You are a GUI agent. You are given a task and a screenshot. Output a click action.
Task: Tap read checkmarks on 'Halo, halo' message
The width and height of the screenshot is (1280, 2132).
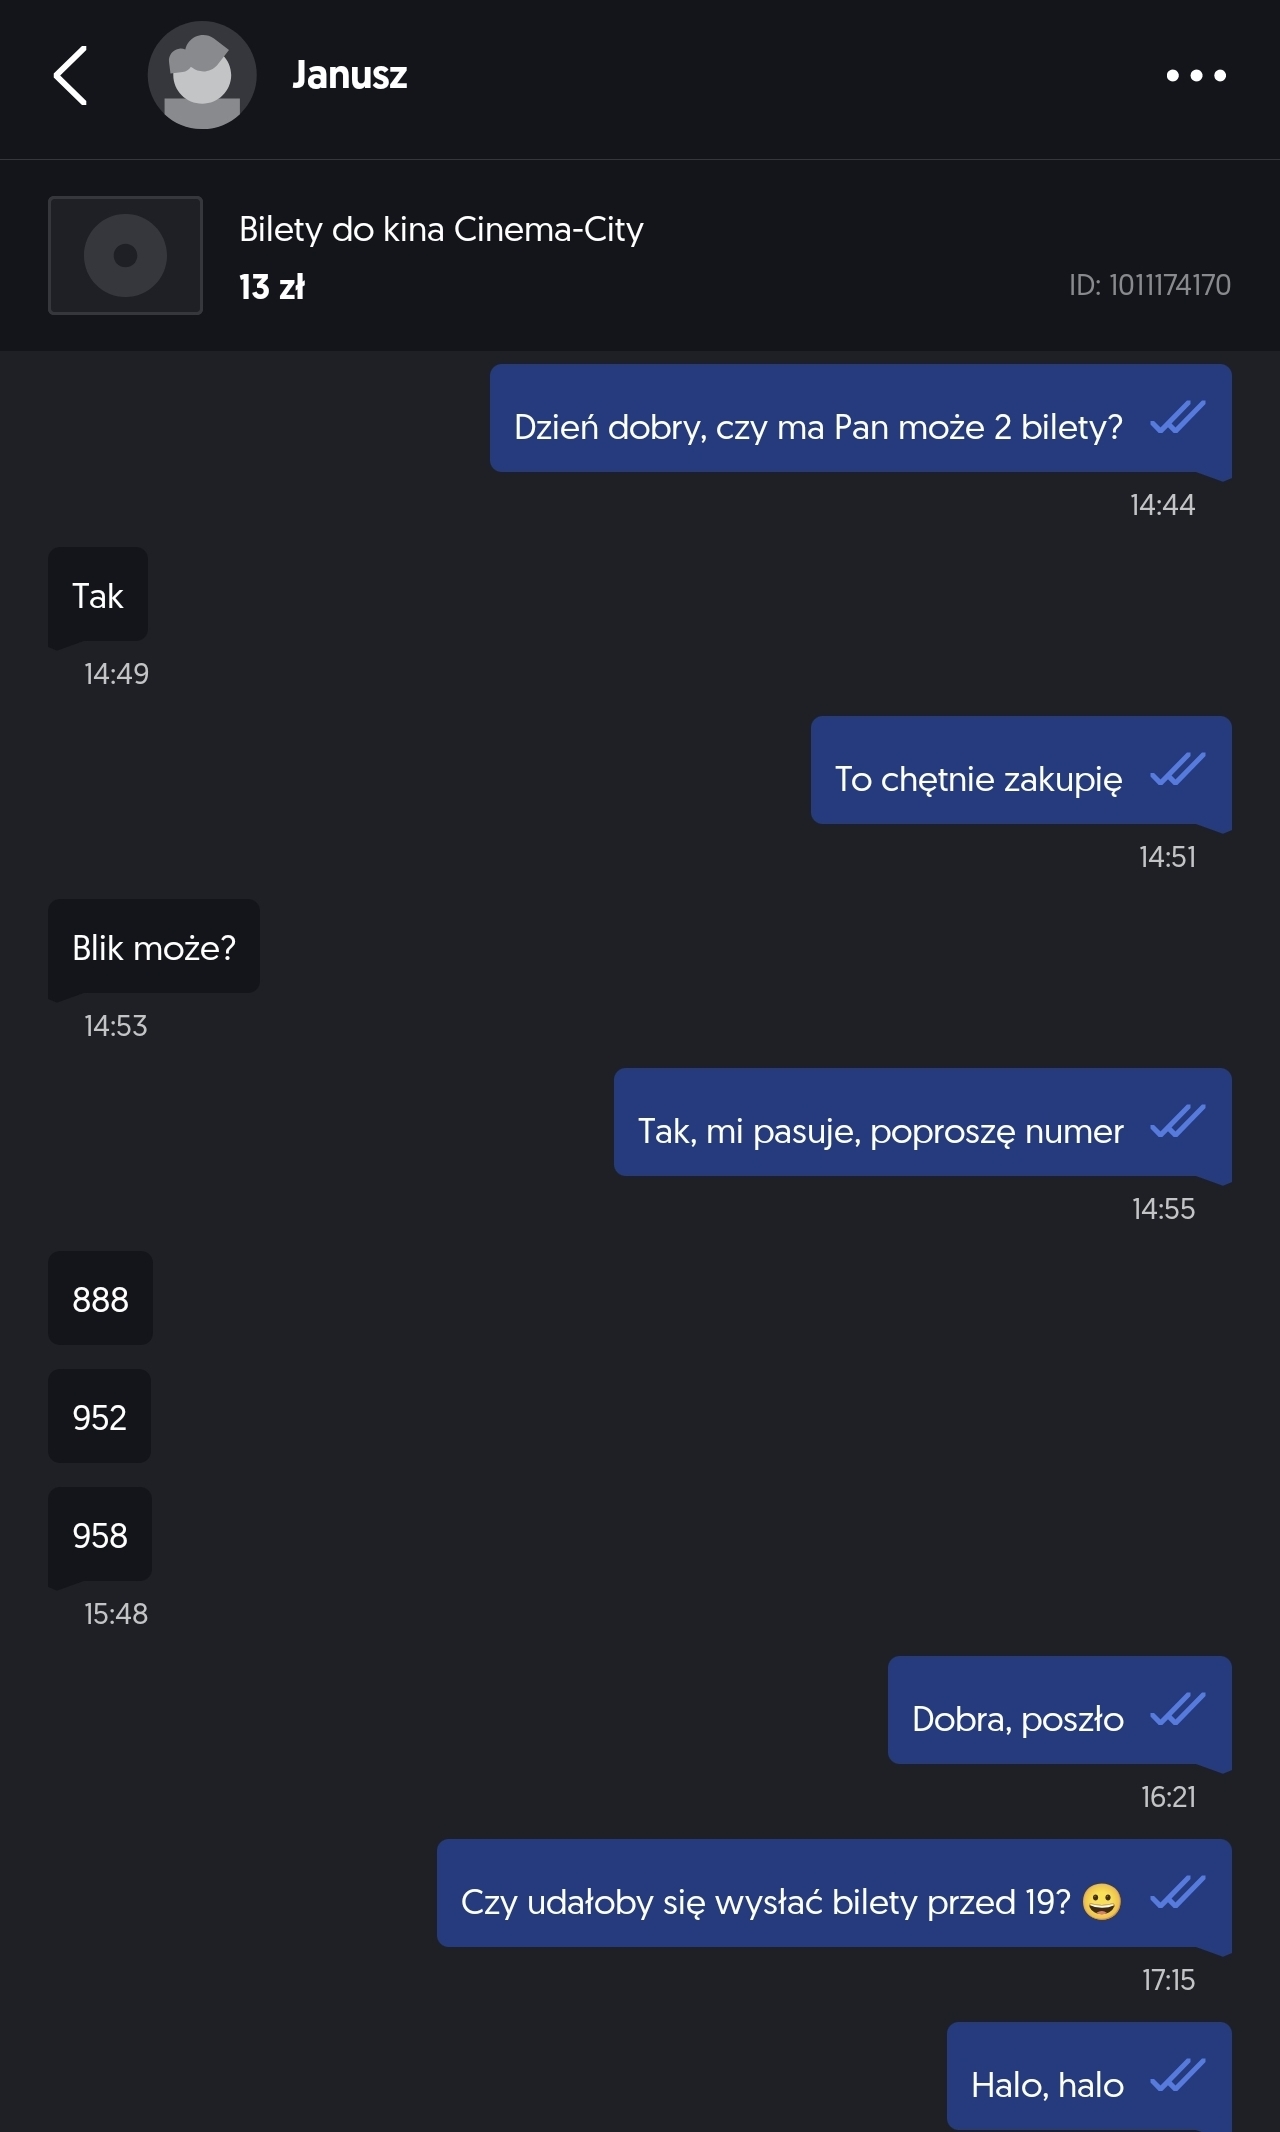click(x=1177, y=2075)
